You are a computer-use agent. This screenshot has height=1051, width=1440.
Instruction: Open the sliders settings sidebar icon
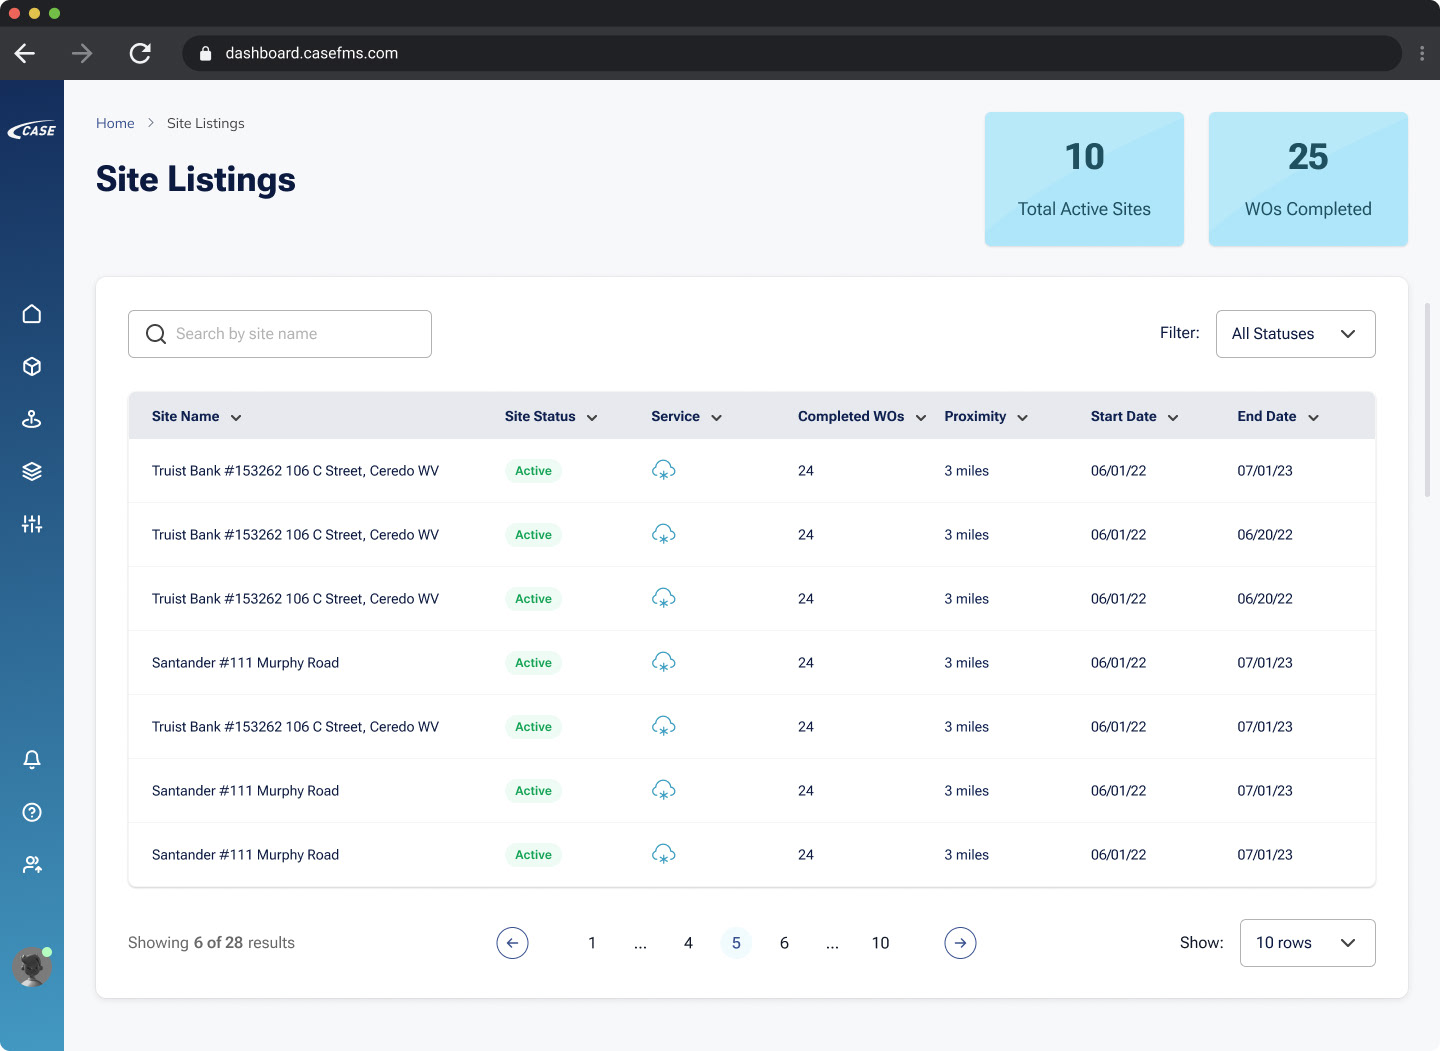pos(32,524)
